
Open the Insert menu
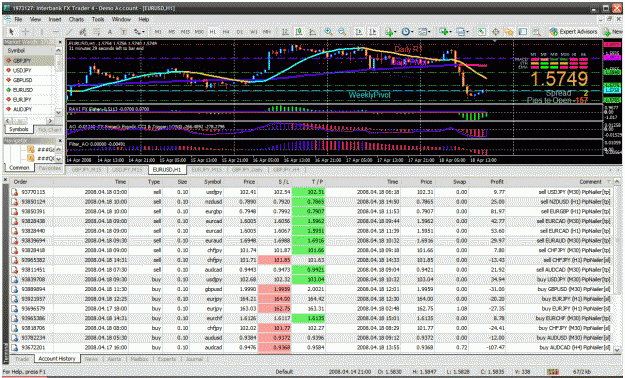[55, 19]
